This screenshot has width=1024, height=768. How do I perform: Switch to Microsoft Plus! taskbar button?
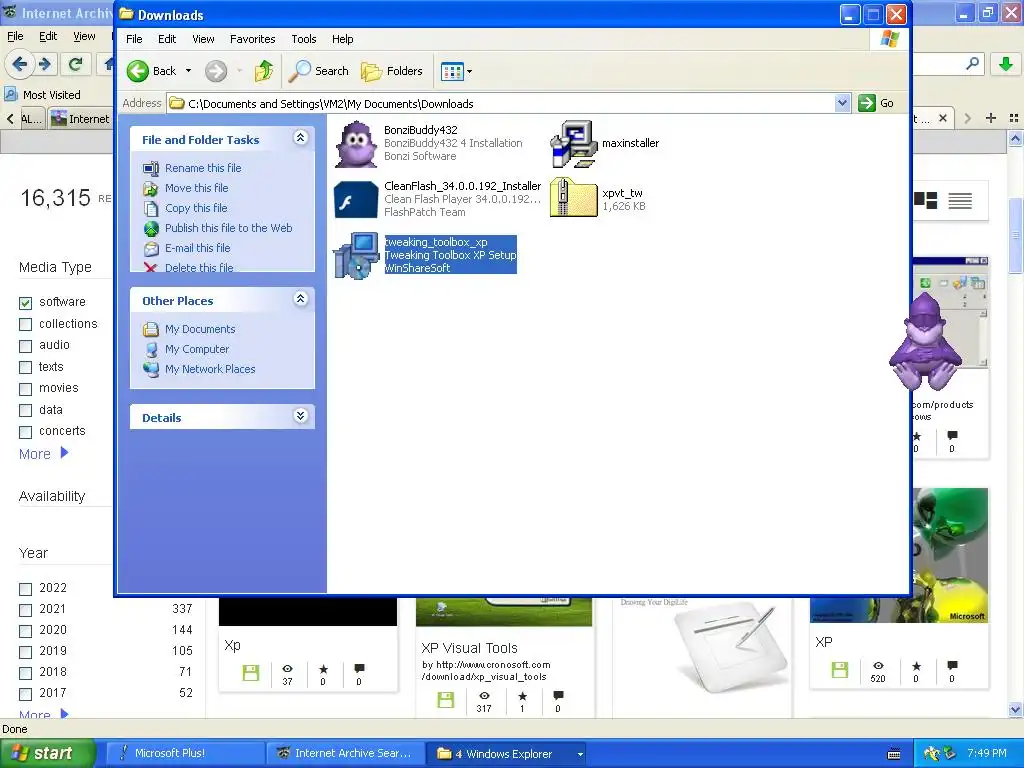pos(184,754)
